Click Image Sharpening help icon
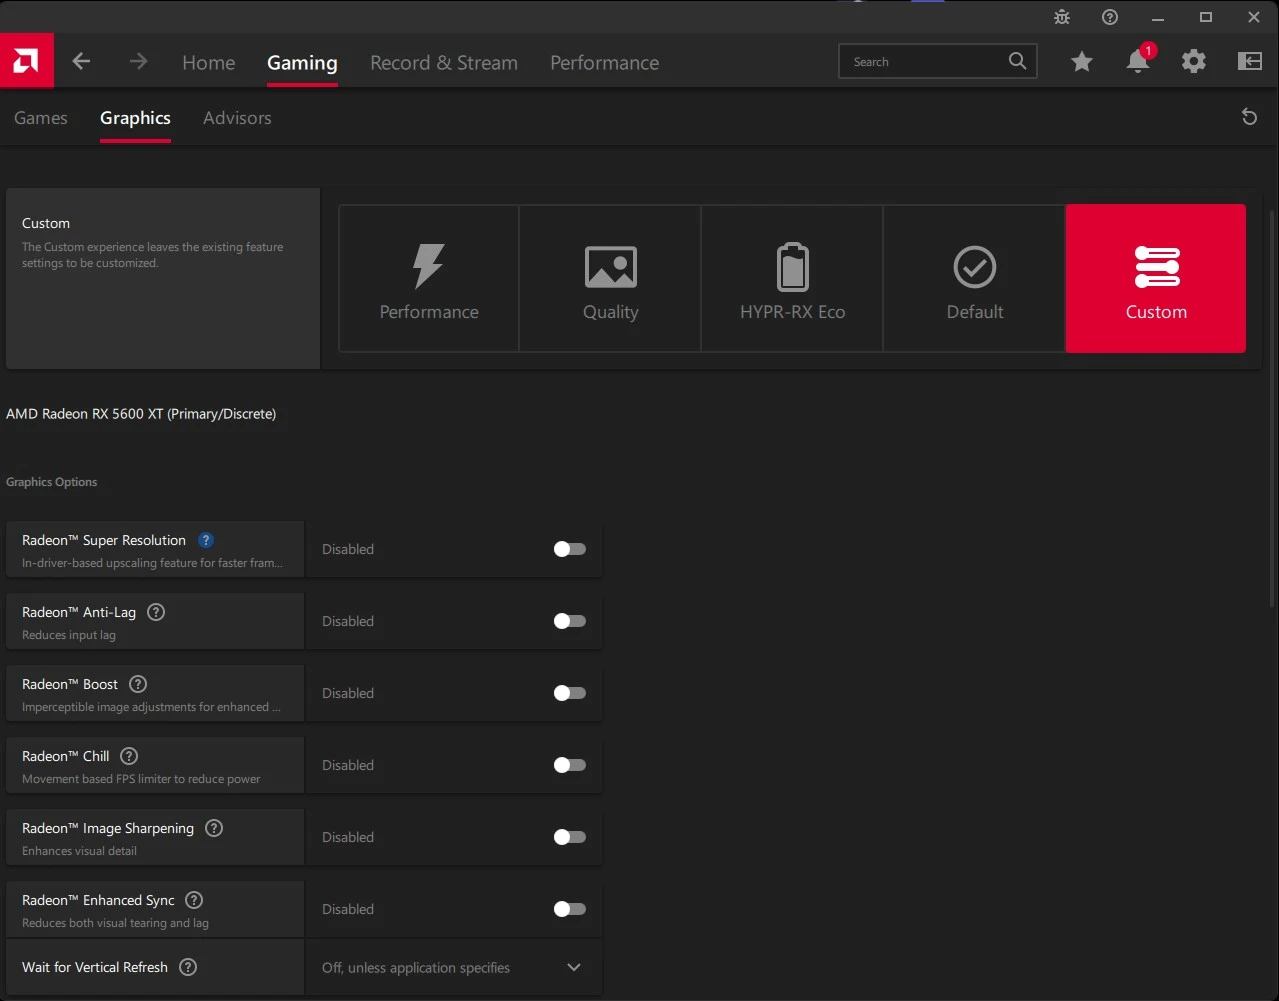 coord(214,828)
